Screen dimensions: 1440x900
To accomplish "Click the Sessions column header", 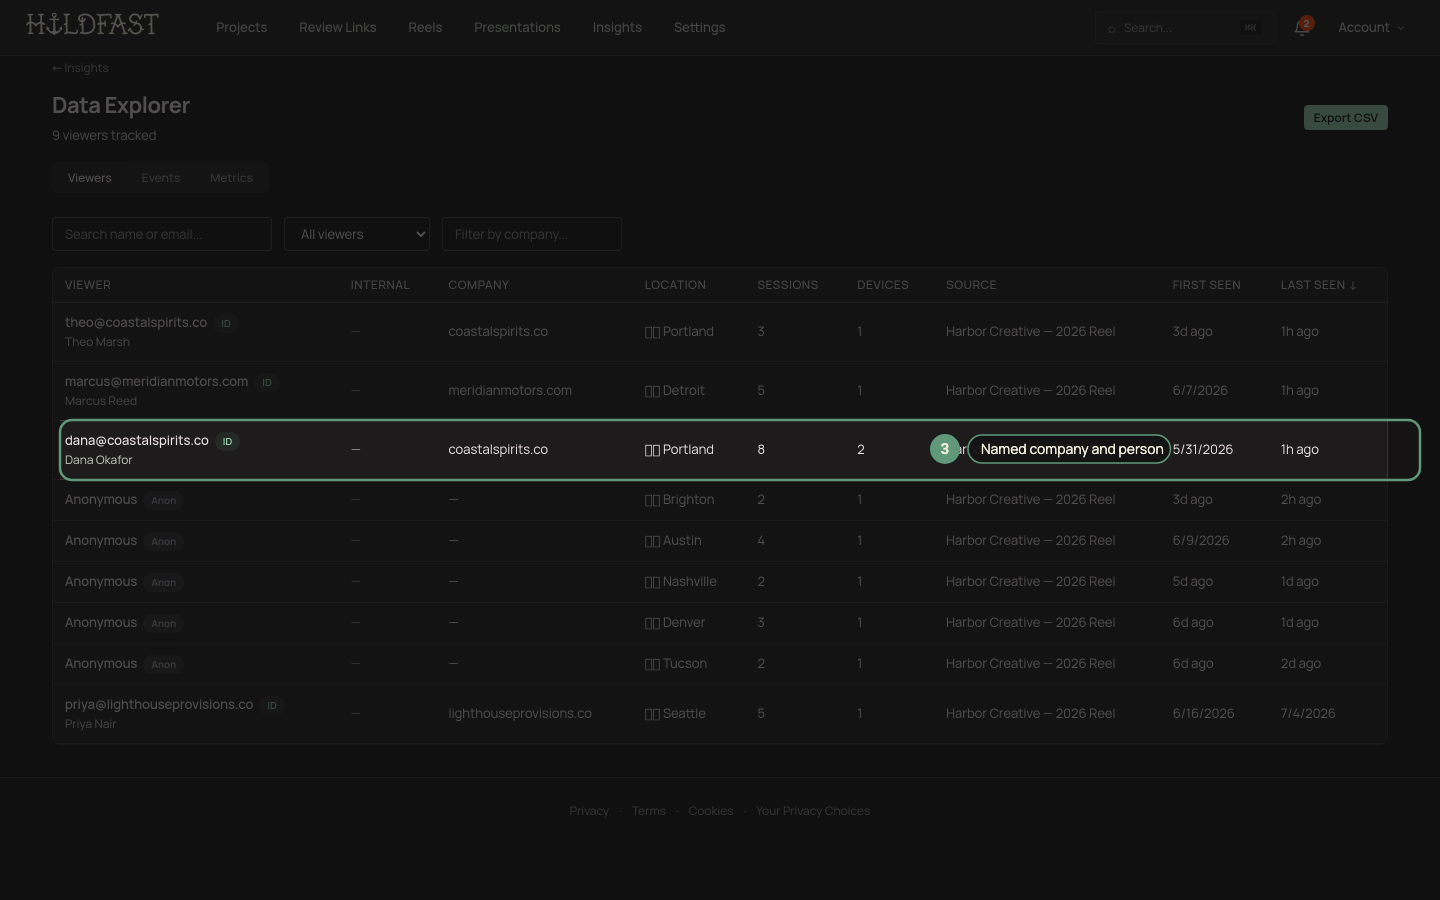I will click(x=788, y=285).
